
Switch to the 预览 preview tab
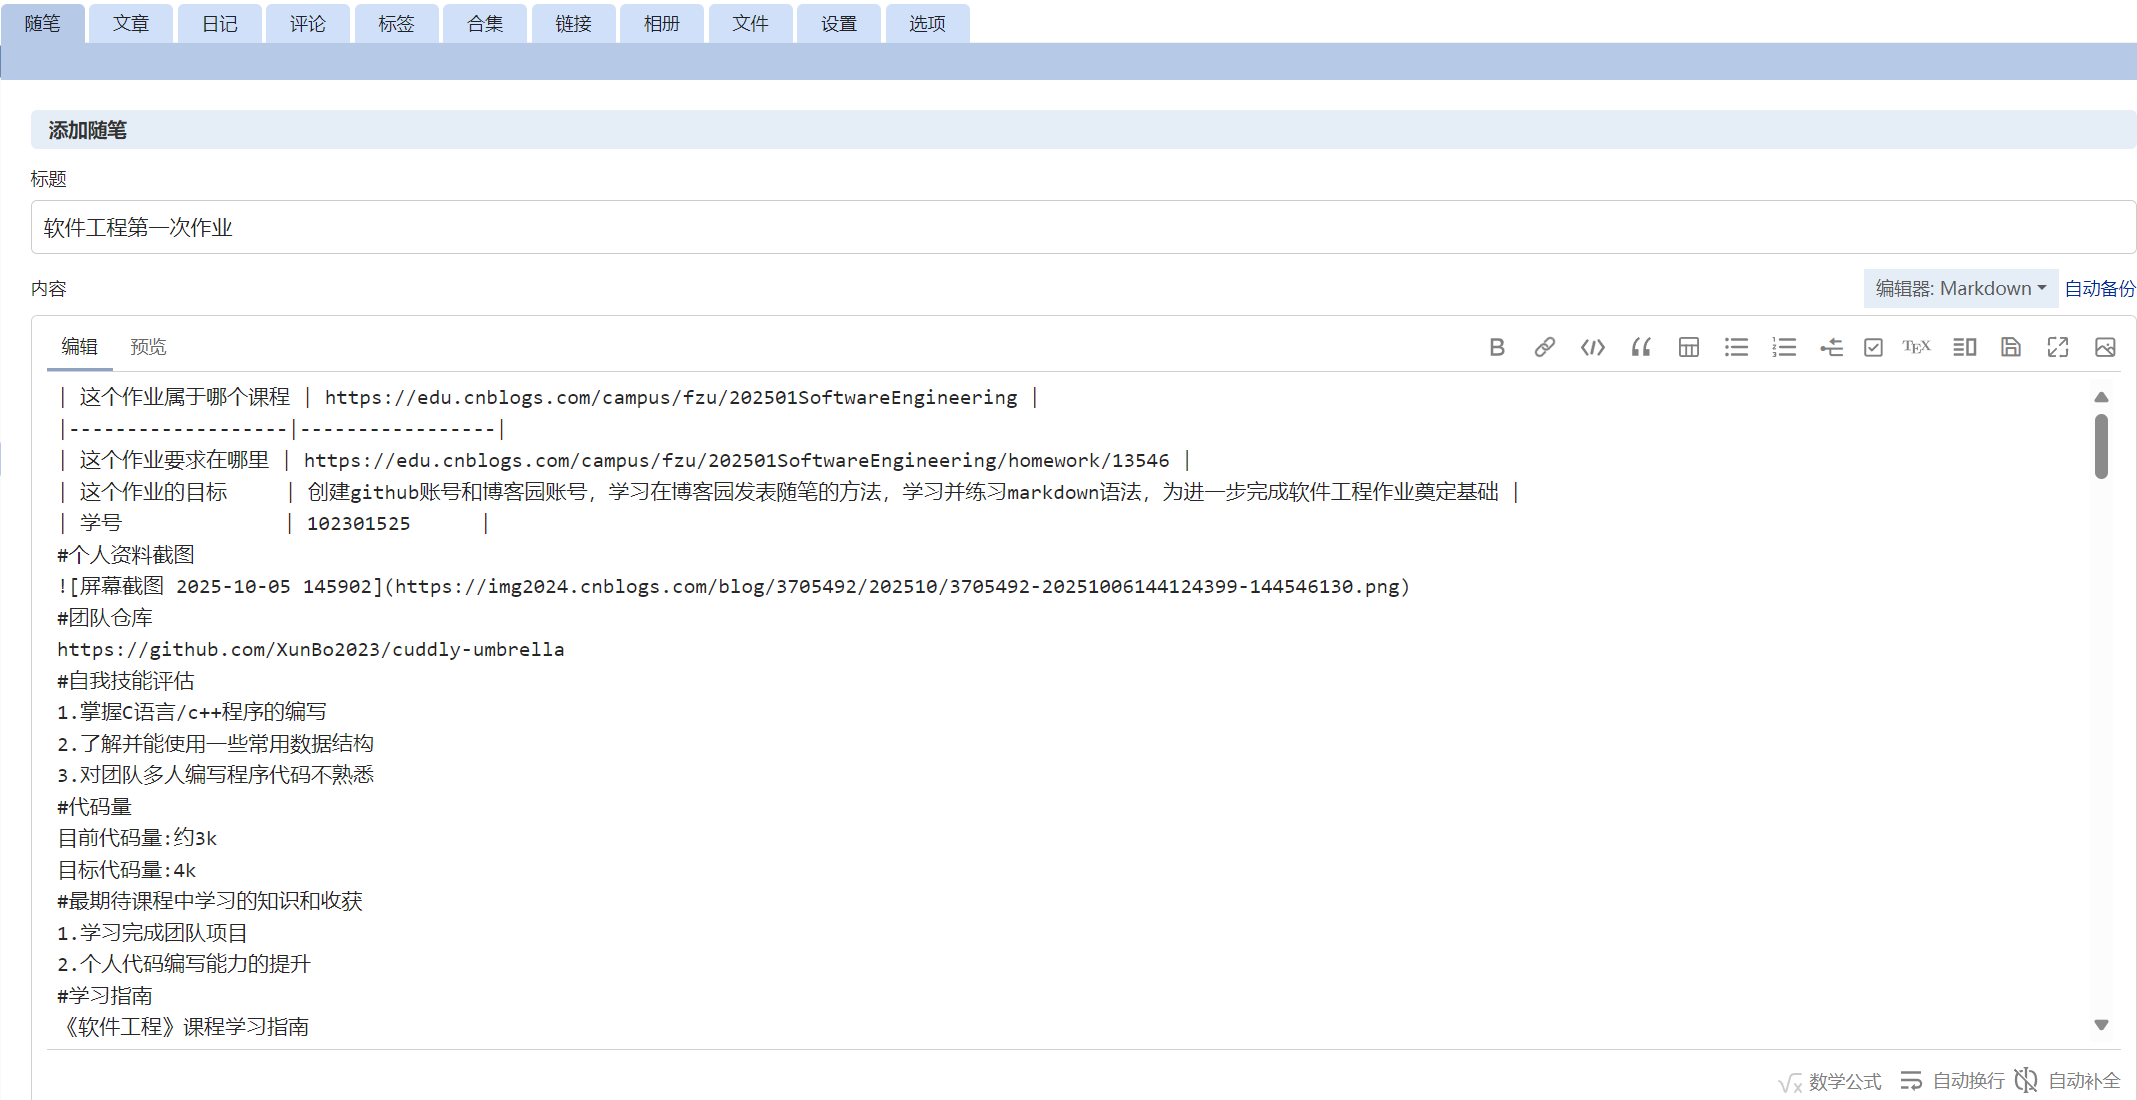click(x=148, y=347)
